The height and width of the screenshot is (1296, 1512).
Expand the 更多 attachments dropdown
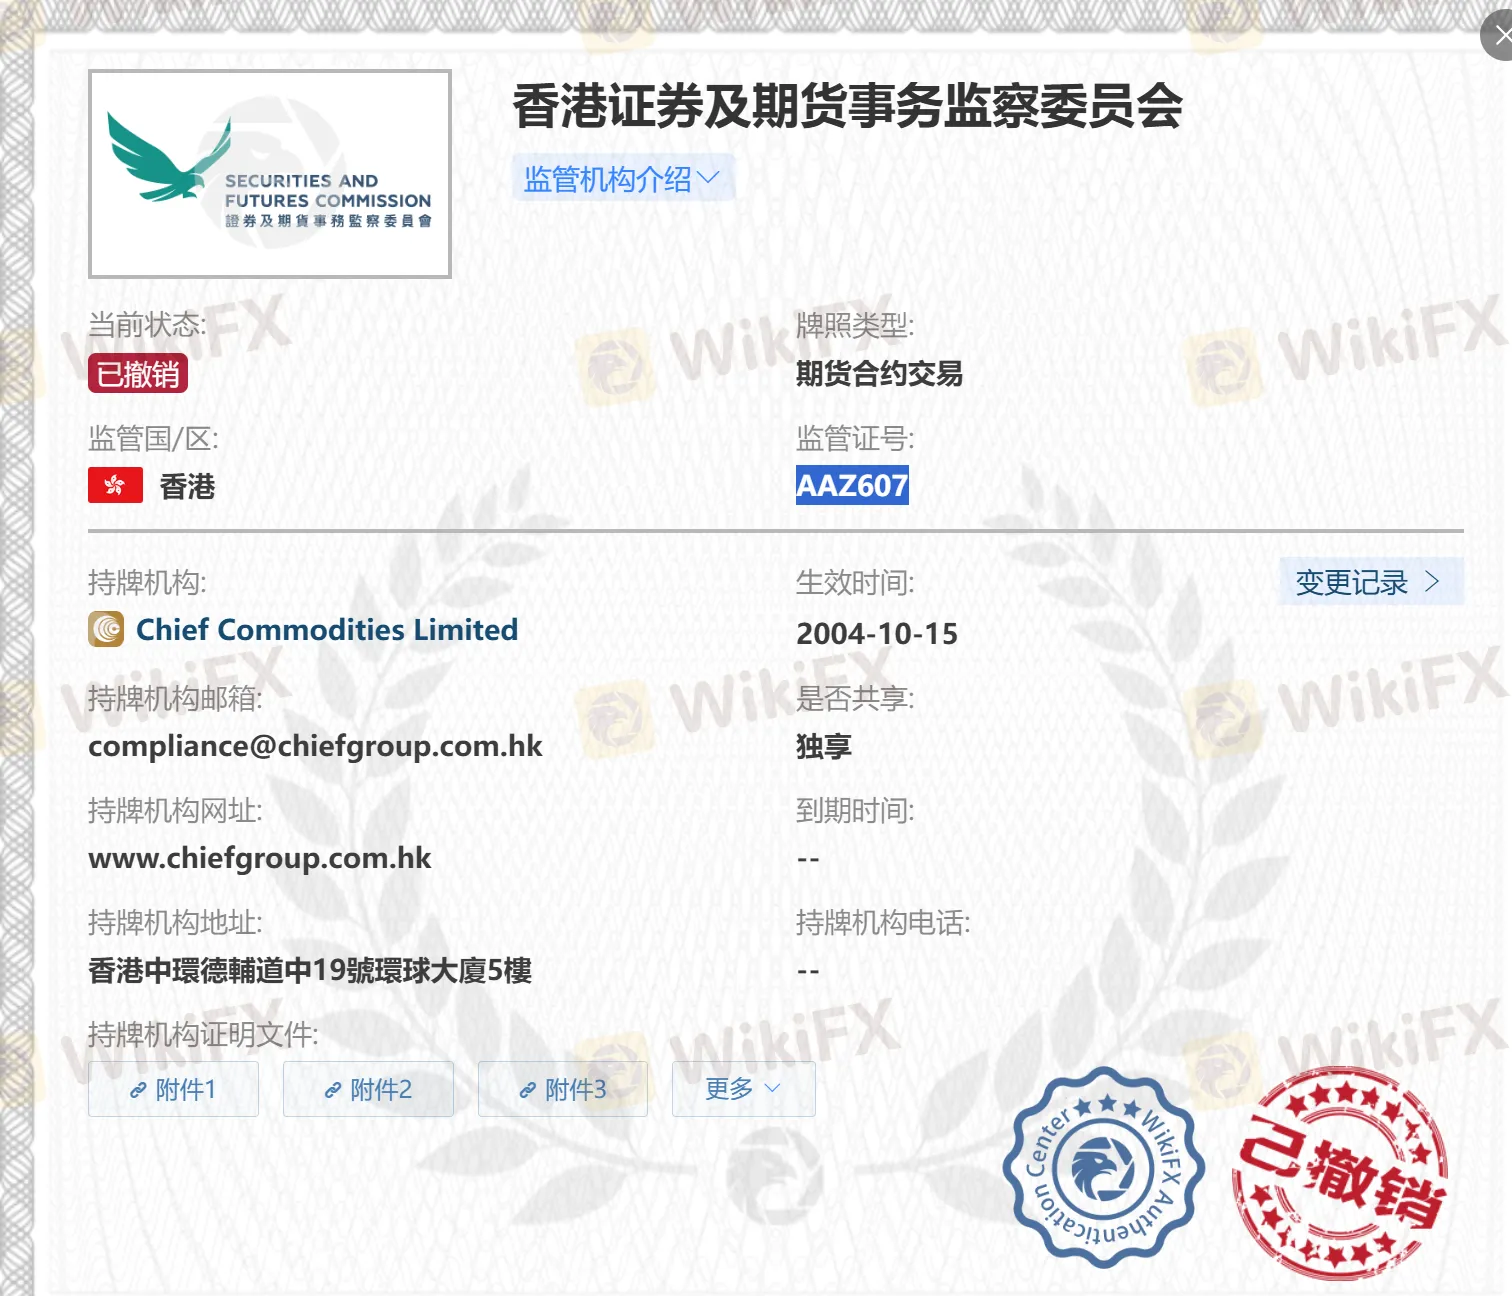pos(743,1089)
